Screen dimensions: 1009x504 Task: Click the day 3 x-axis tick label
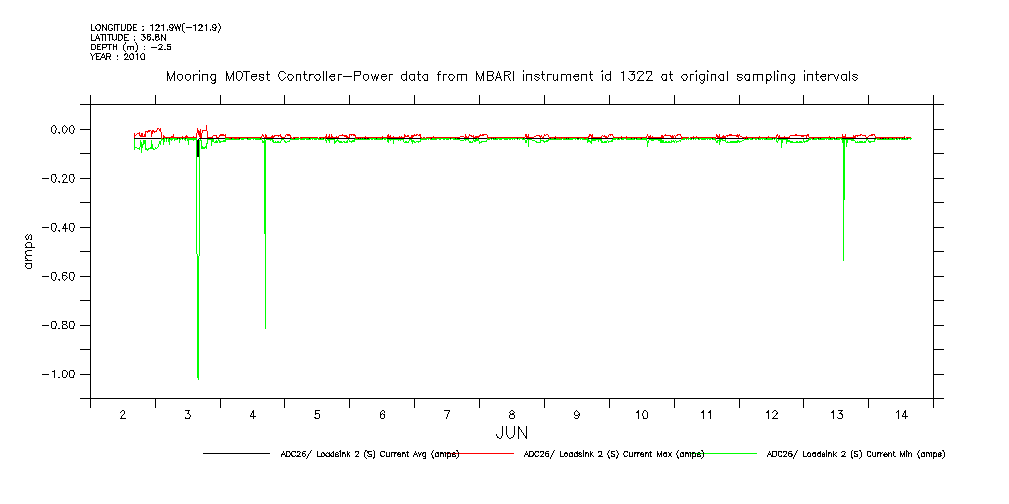pyautogui.click(x=187, y=414)
